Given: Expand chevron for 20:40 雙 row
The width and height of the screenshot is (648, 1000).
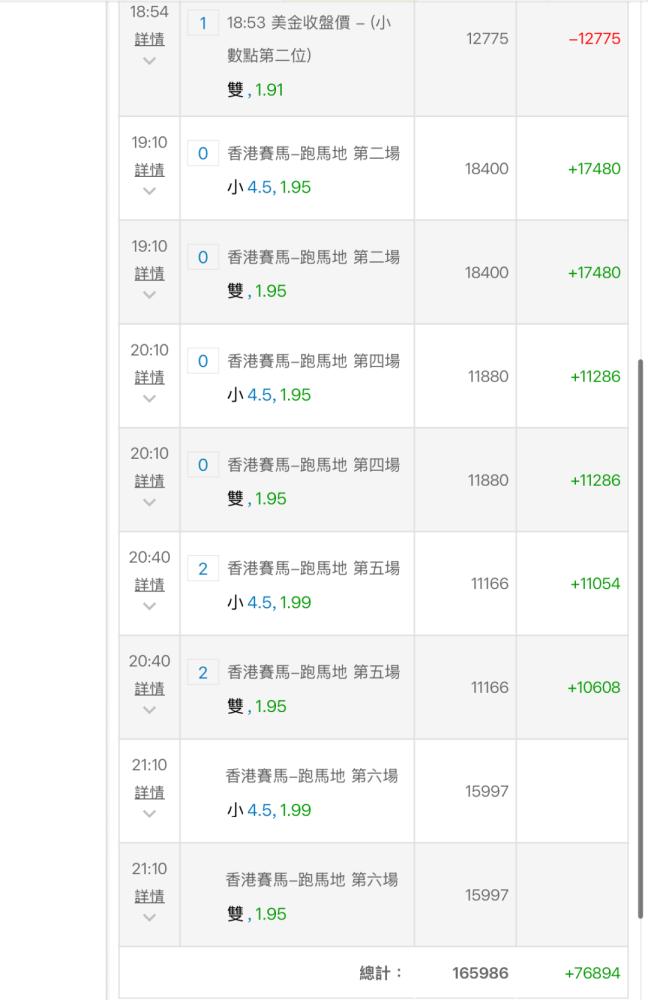Looking at the screenshot, I should click(x=149, y=710).
